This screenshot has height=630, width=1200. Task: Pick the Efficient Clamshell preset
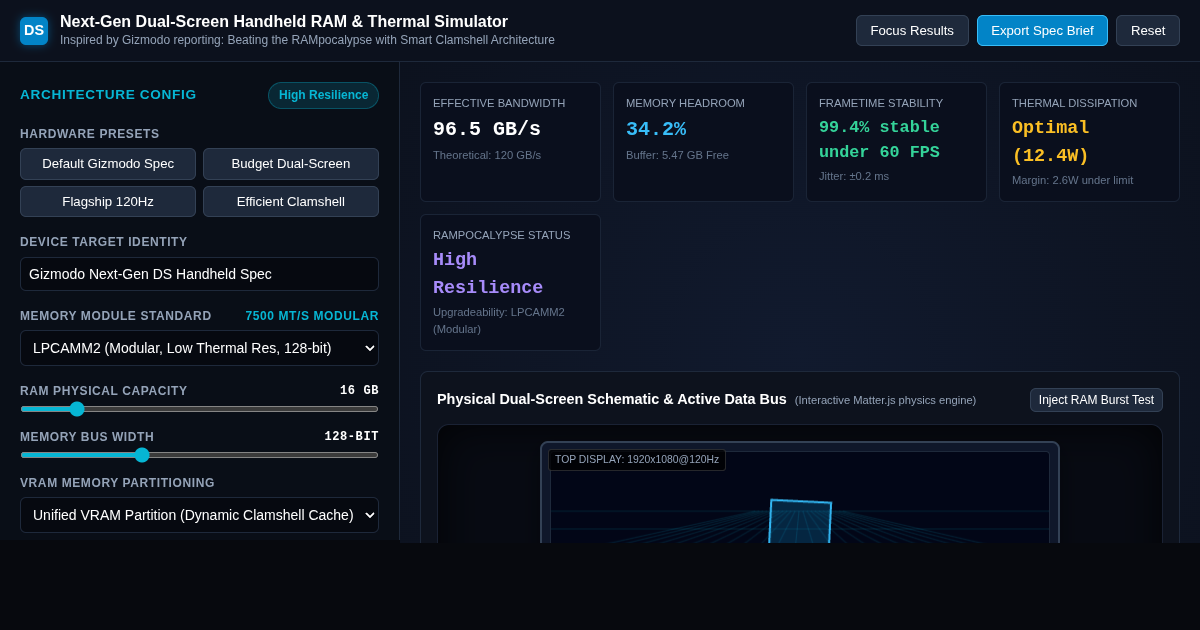click(291, 202)
